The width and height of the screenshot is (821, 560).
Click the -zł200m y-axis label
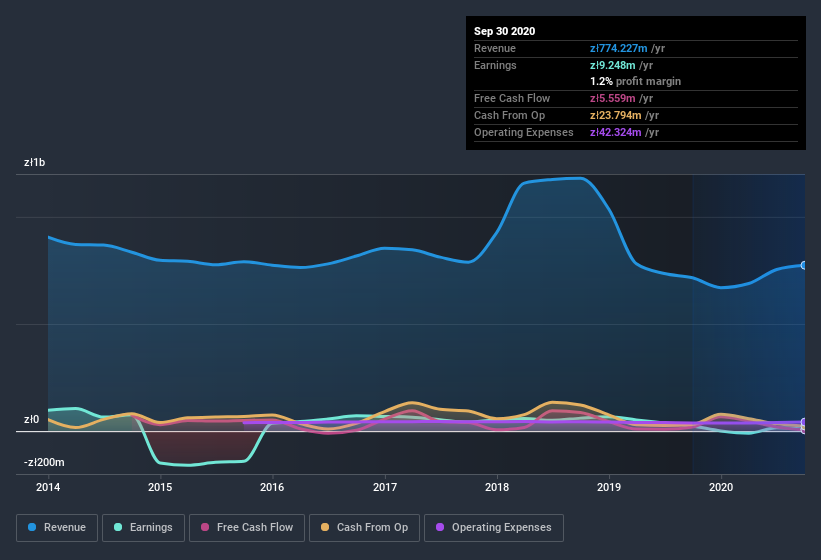[x=43, y=462]
